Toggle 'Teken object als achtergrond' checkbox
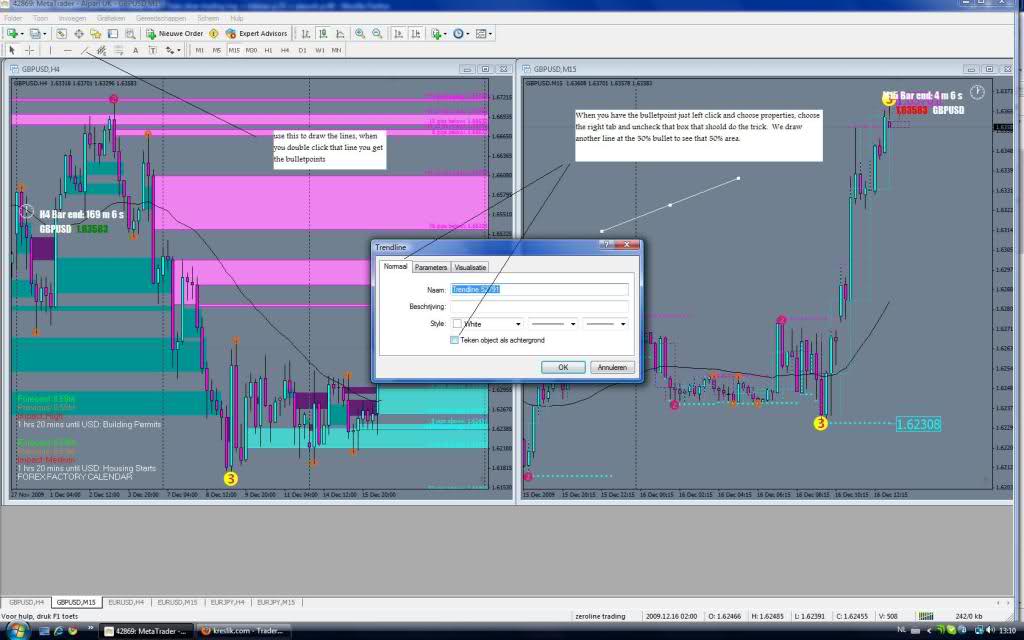The width and height of the screenshot is (1024, 640). click(454, 340)
